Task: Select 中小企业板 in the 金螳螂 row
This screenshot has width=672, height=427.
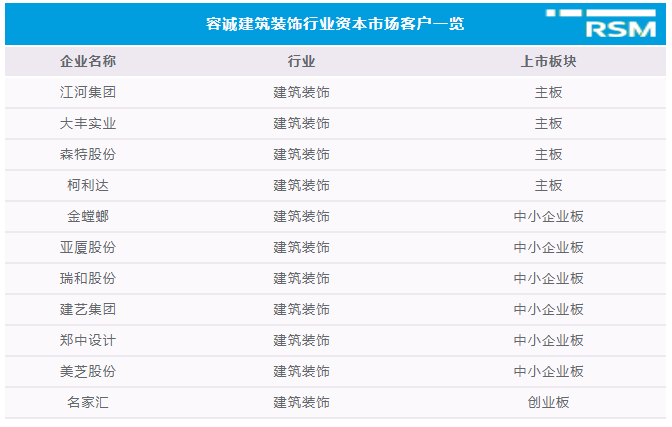Action: coord(548,216)
